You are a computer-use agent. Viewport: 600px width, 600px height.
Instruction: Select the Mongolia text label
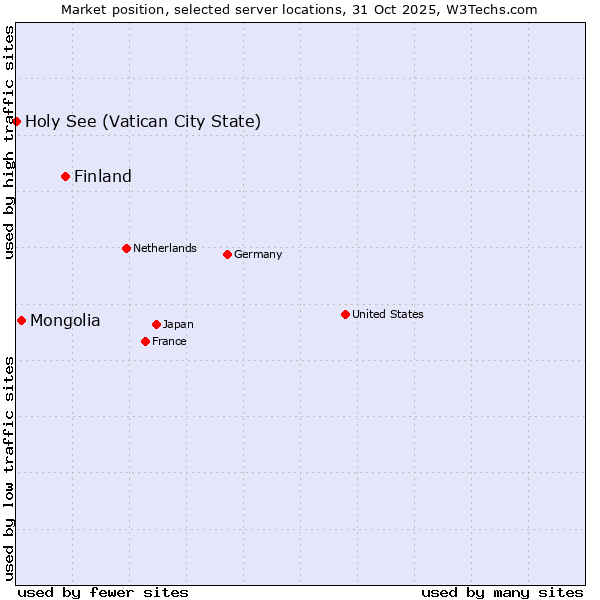tap(65, 321)
